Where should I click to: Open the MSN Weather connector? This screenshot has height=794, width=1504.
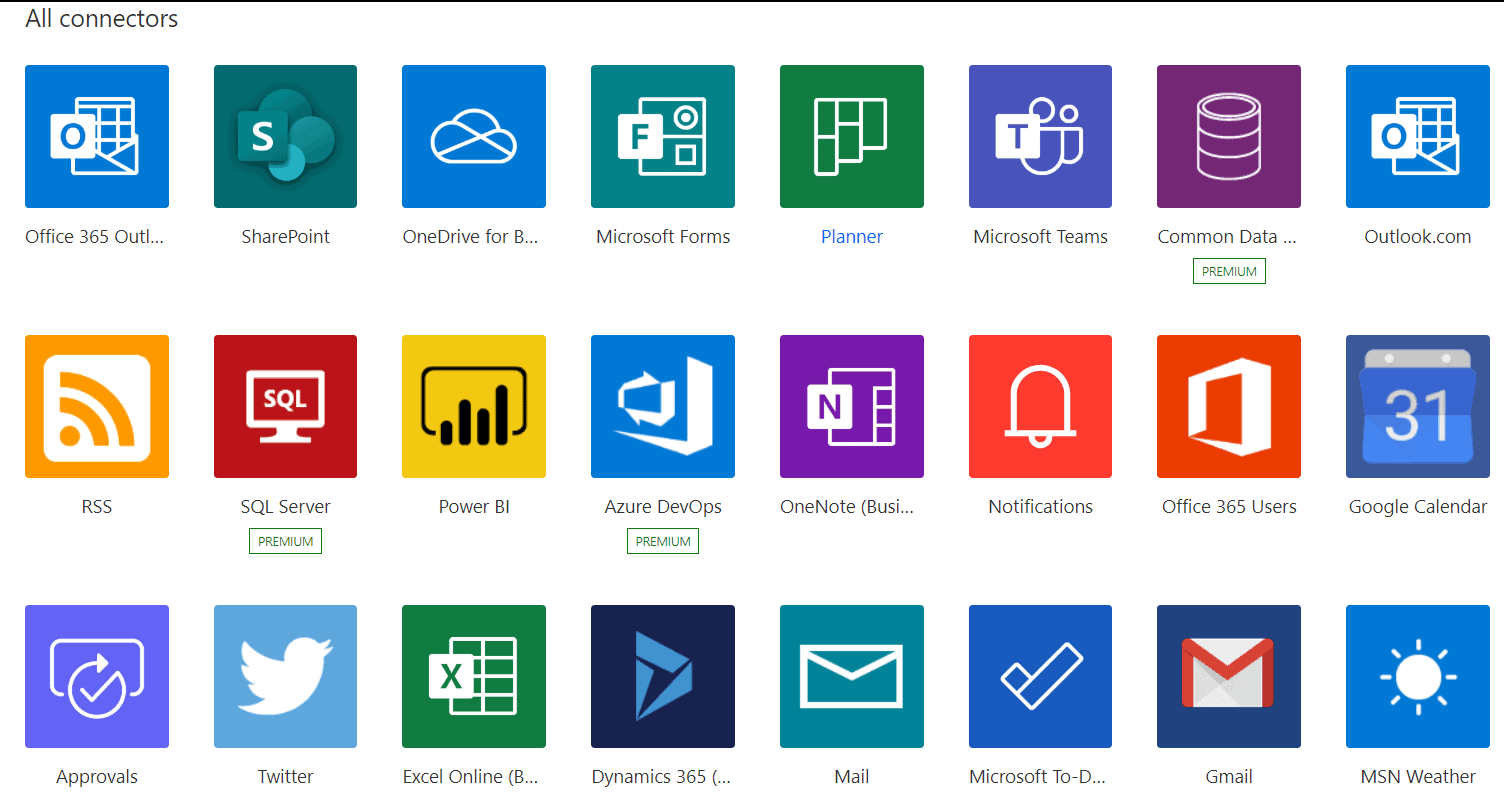[x=1417, y=676]
